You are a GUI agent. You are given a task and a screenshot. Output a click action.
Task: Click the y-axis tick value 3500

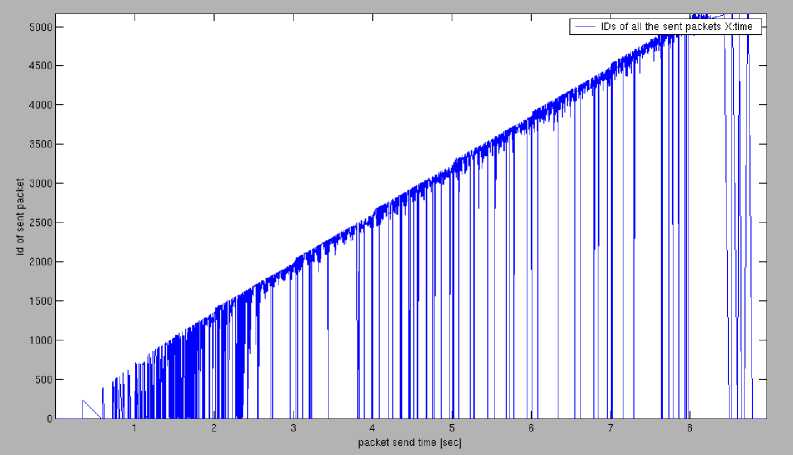[40, 144]
